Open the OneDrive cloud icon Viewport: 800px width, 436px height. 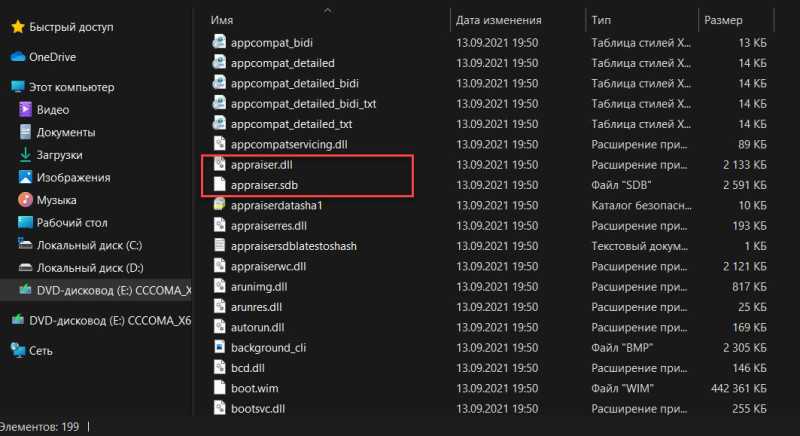coord(18,57)
